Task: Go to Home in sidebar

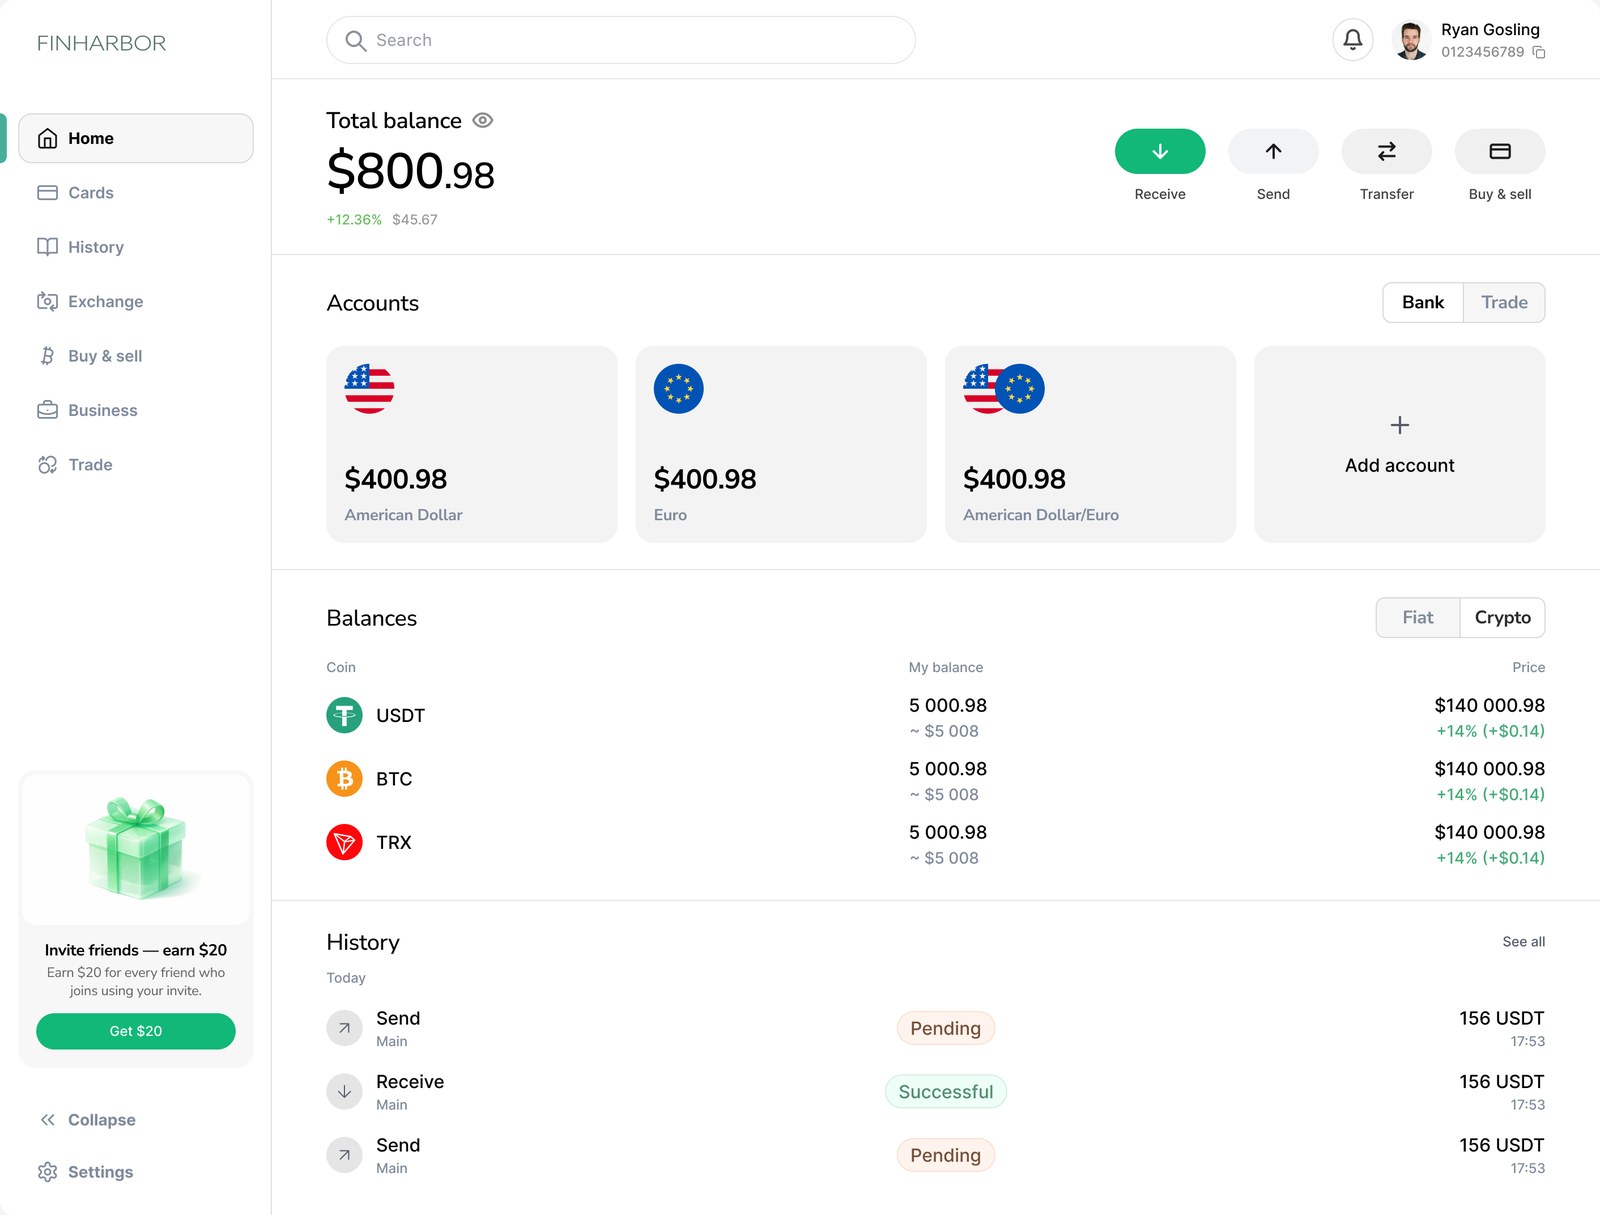Action: [136, 138]
